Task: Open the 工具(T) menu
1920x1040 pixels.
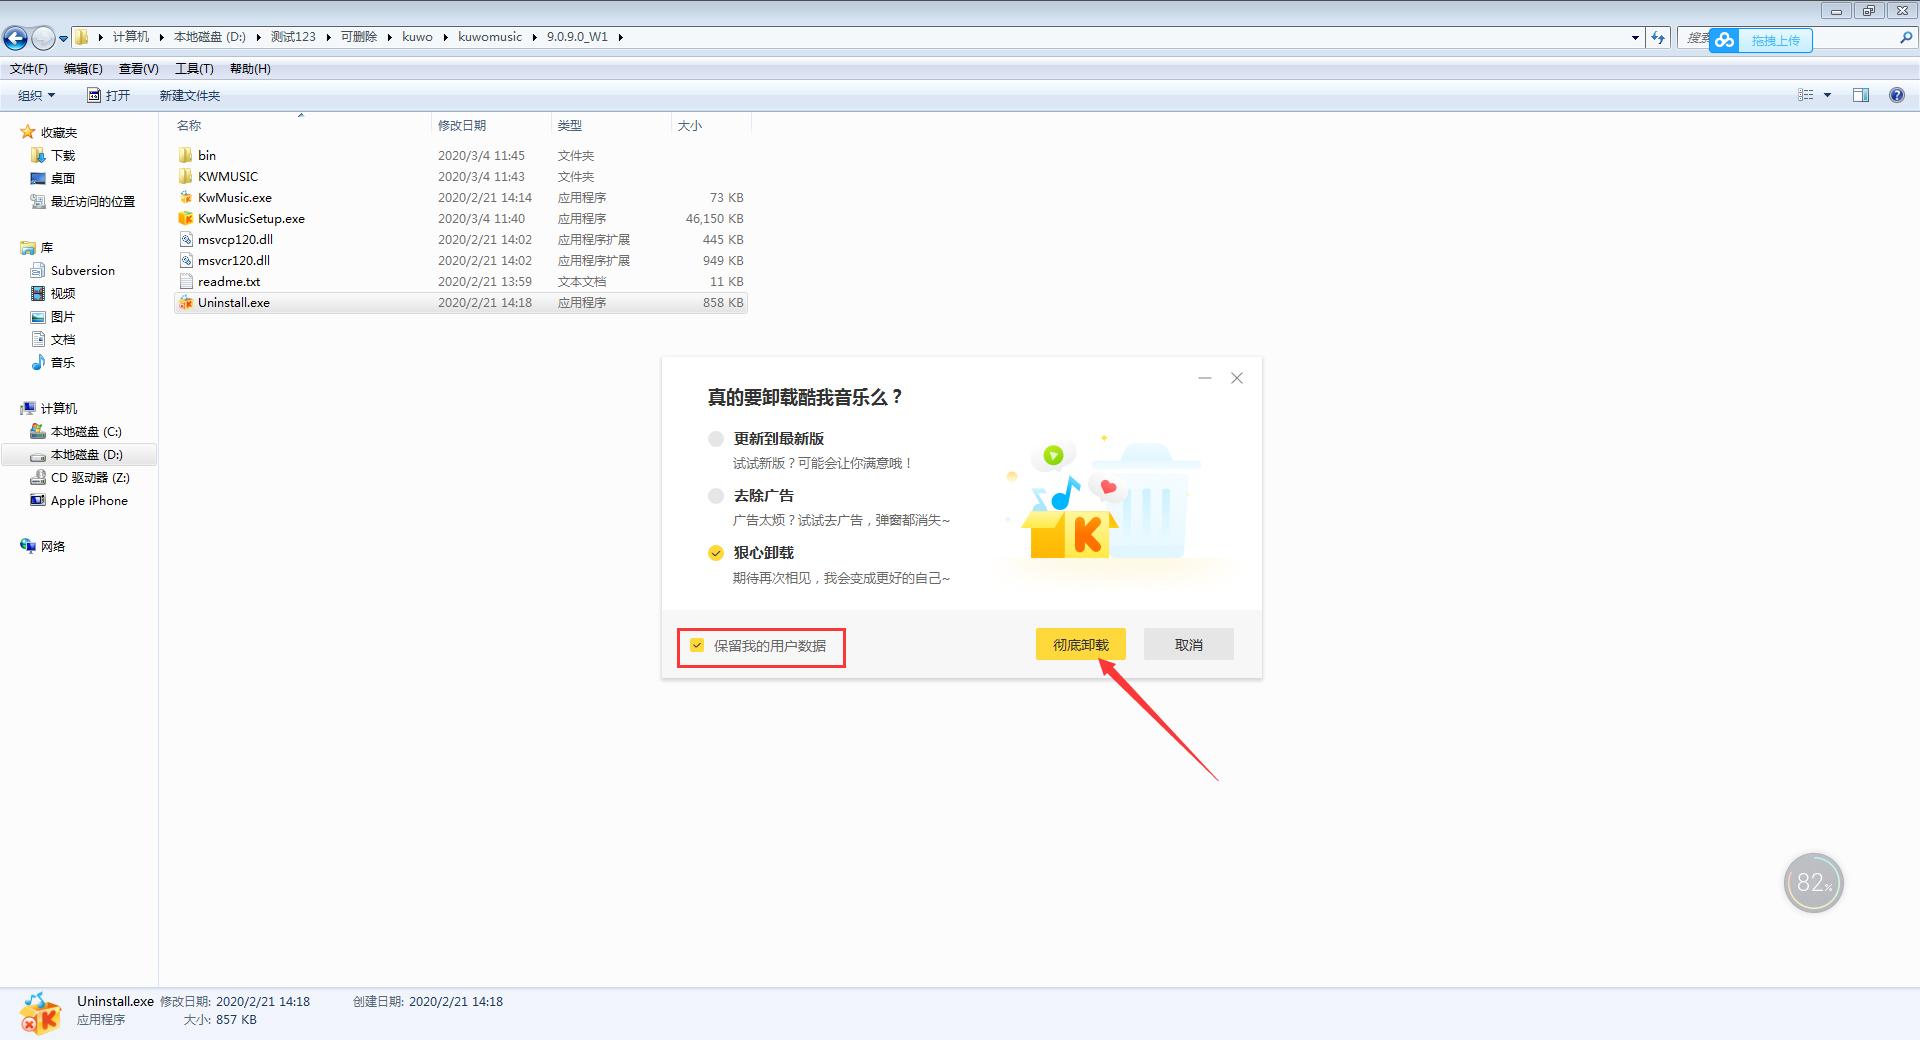Action: pyautogui.click(x=194, y=69)
